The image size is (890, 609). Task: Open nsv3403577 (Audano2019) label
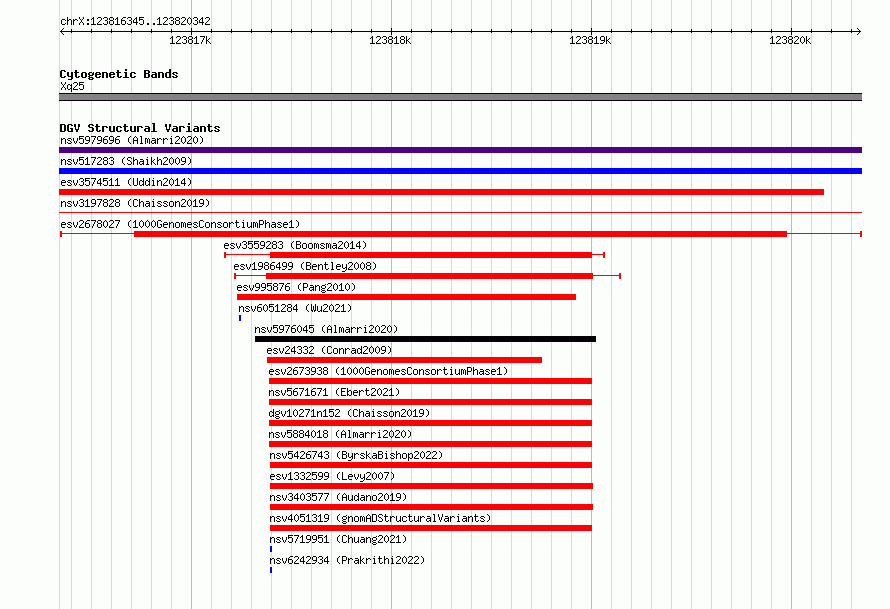[338, 497]
